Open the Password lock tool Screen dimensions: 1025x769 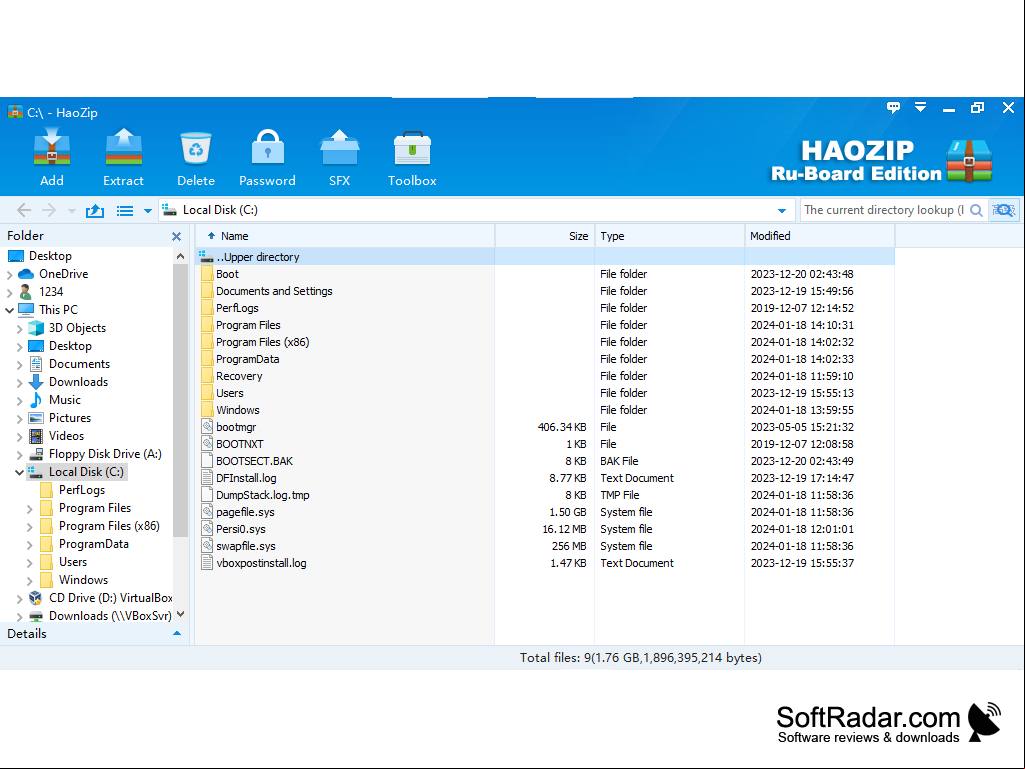[x=267, y=148]
